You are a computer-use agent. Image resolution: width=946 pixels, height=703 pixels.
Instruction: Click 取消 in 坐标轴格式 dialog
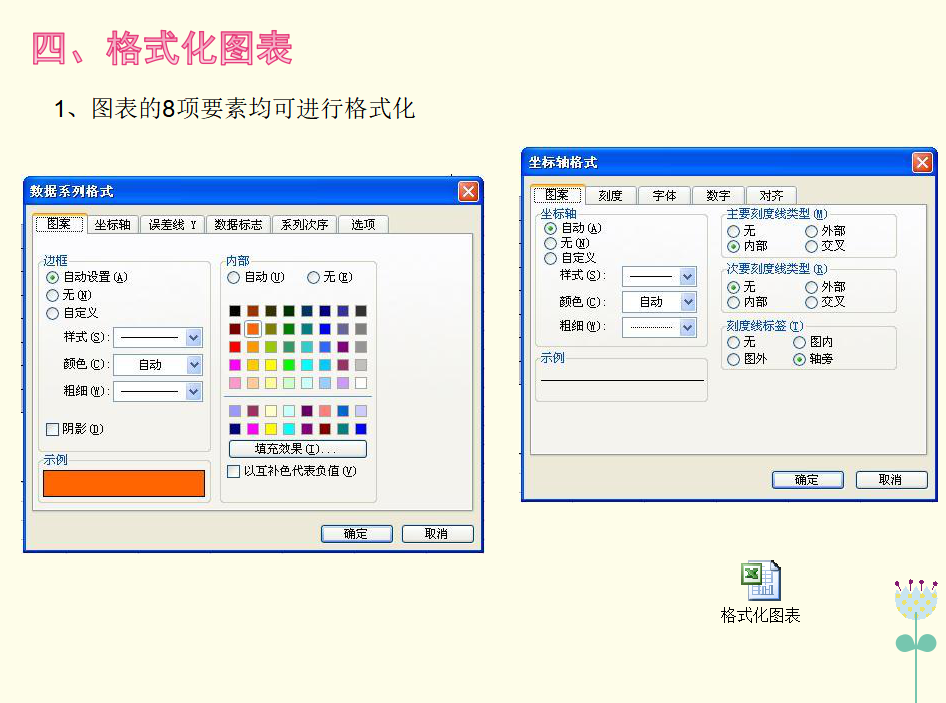(x=891, y=480)
